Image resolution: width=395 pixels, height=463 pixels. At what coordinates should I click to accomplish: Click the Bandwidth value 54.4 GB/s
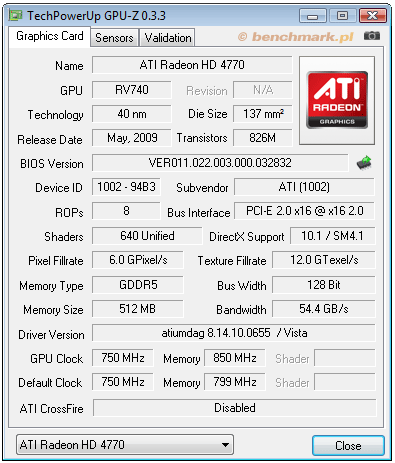[324, 309]
